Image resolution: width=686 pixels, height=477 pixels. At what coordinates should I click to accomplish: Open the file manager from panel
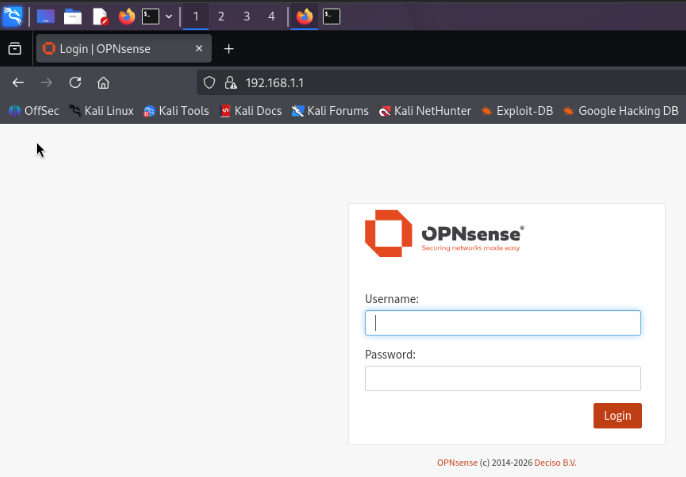[x=73, y=17]
